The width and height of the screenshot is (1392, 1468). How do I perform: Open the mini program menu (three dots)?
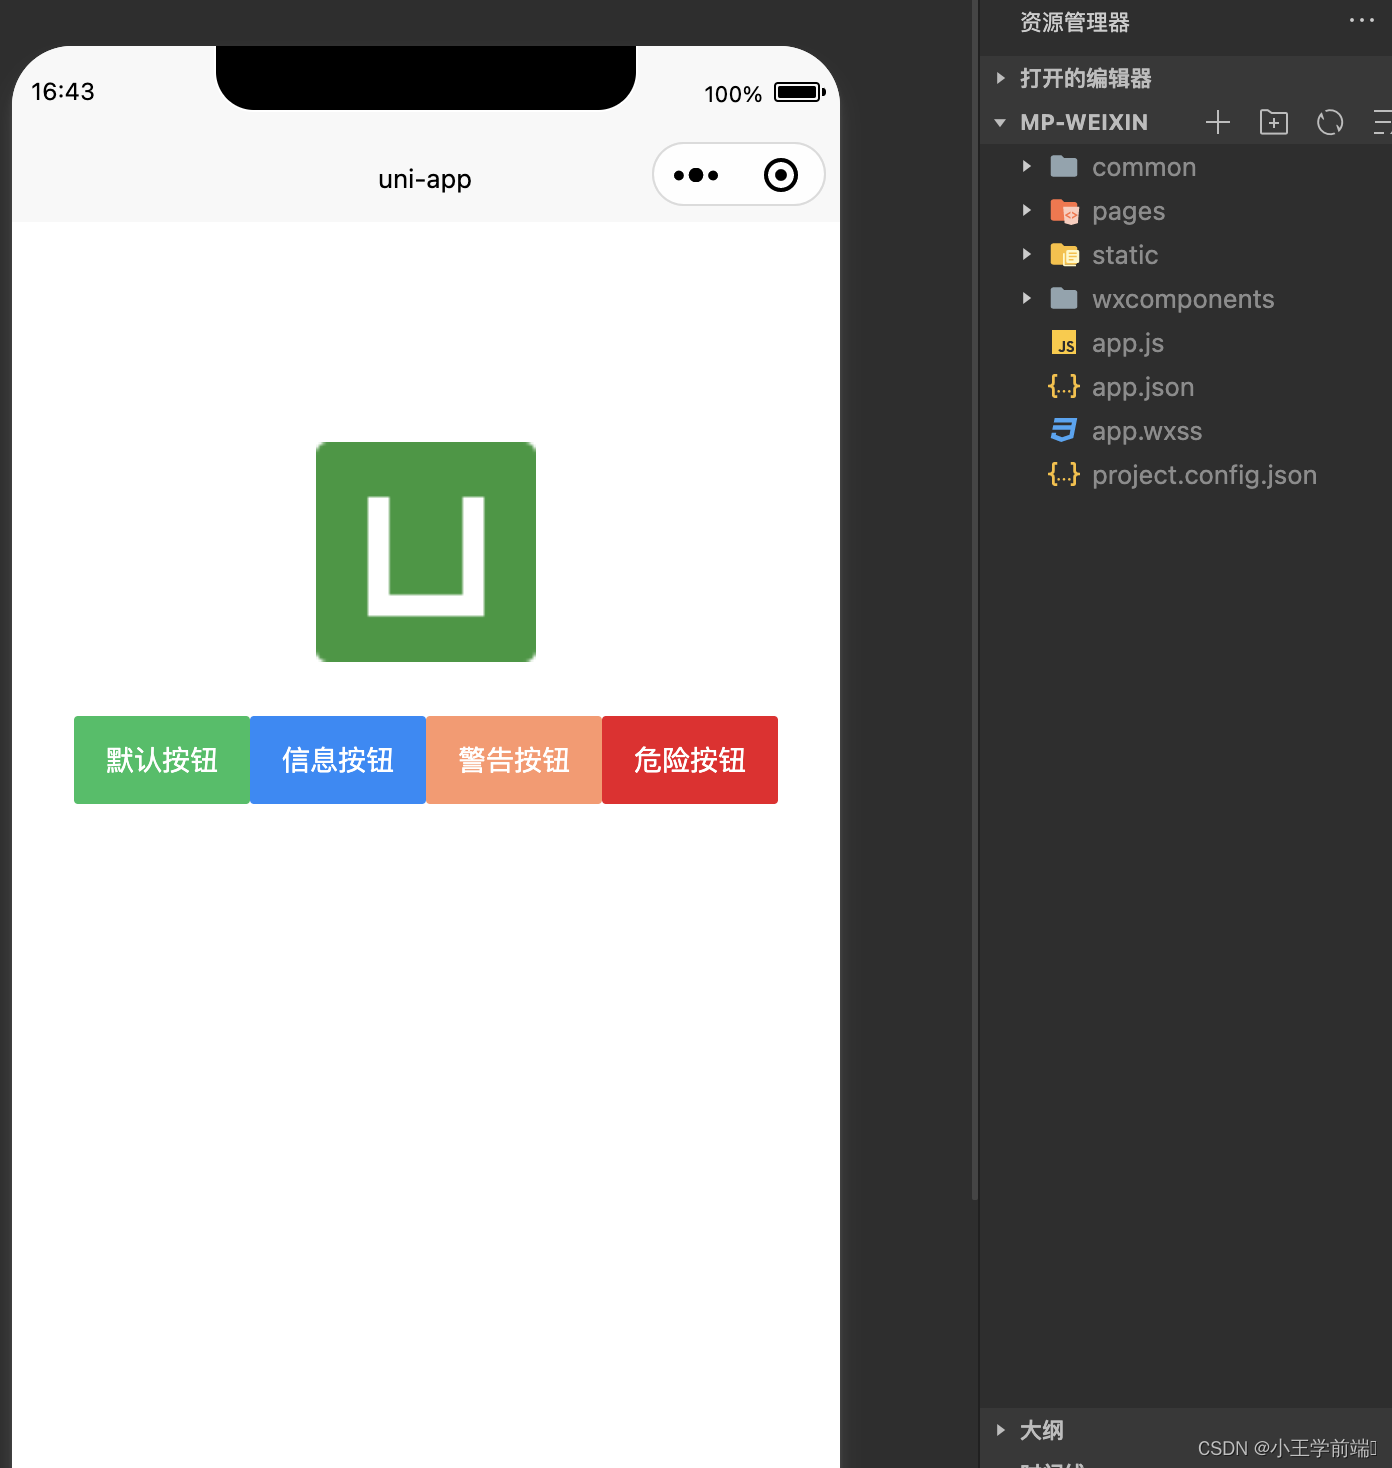tap(696, 175)
